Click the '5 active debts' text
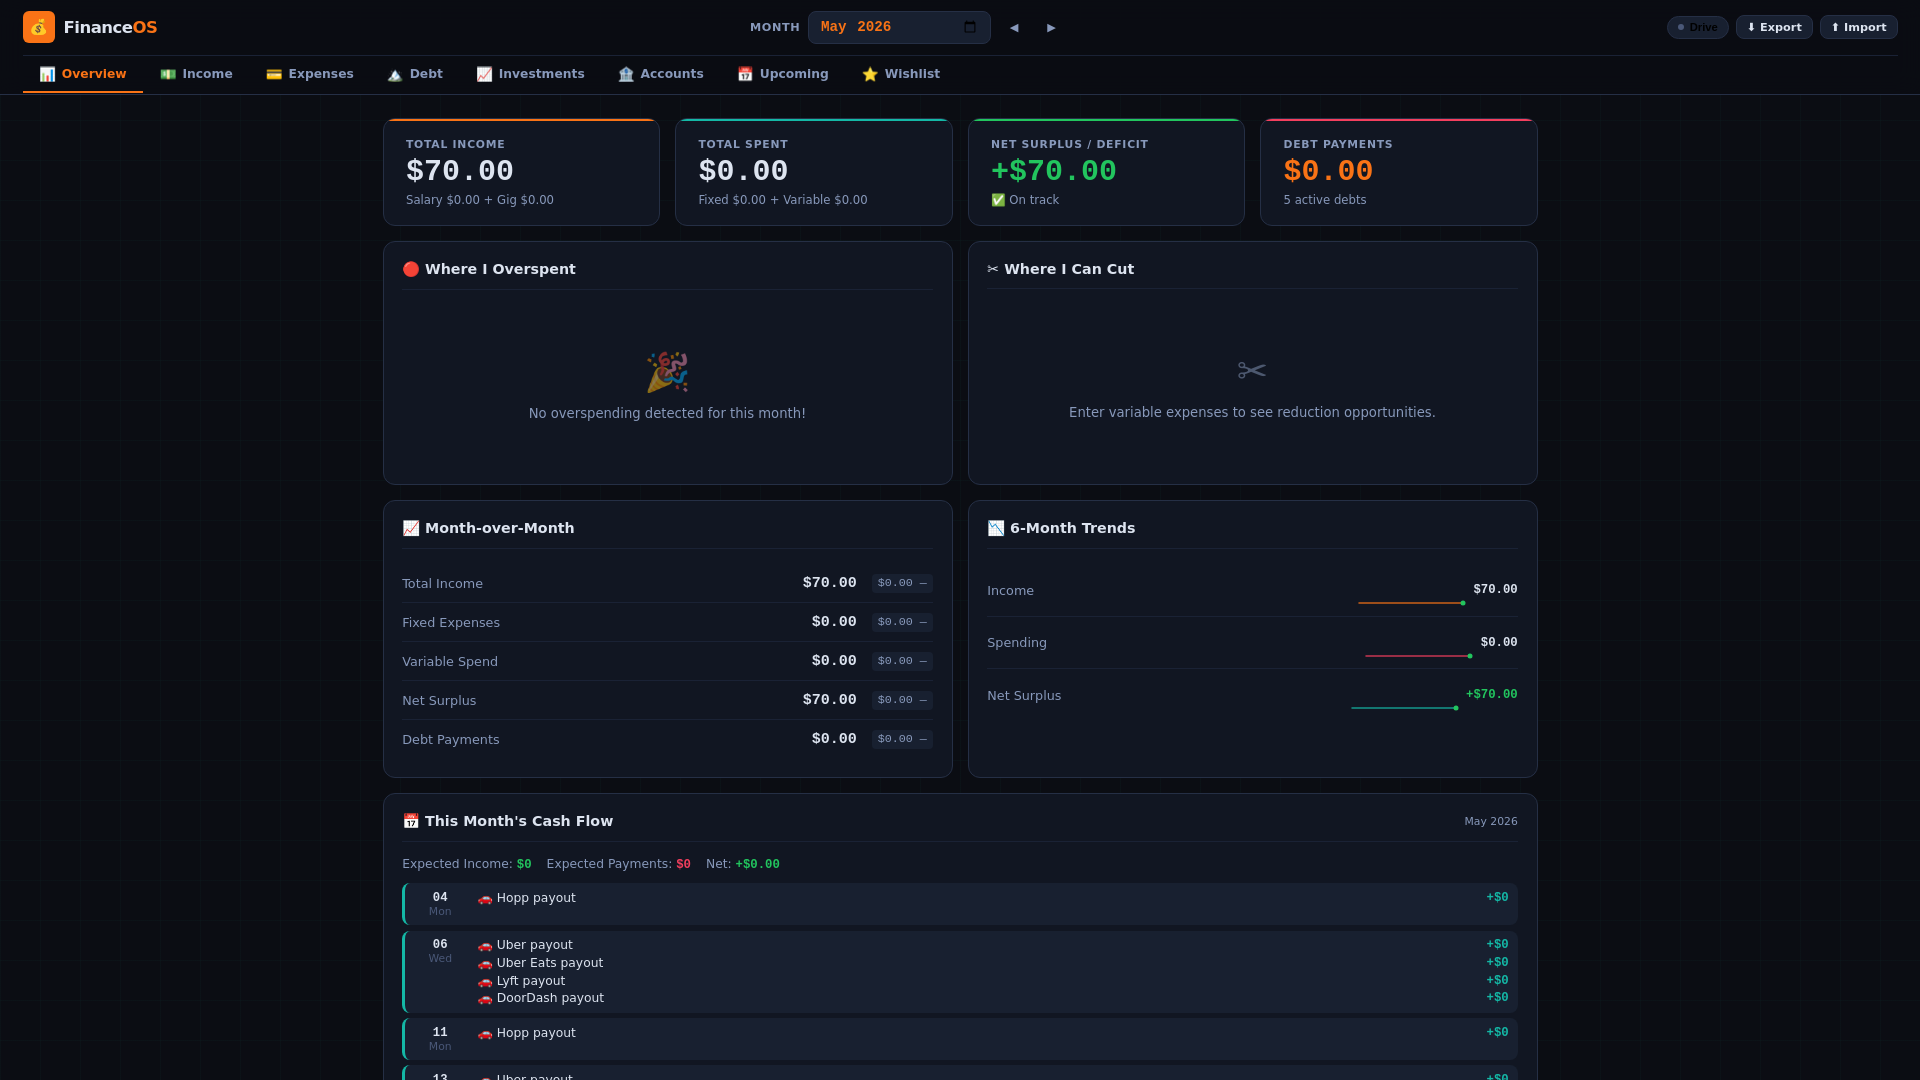Image resolution: width=1920 pixels, height=1080 pixels. (x=1325, y=200)
